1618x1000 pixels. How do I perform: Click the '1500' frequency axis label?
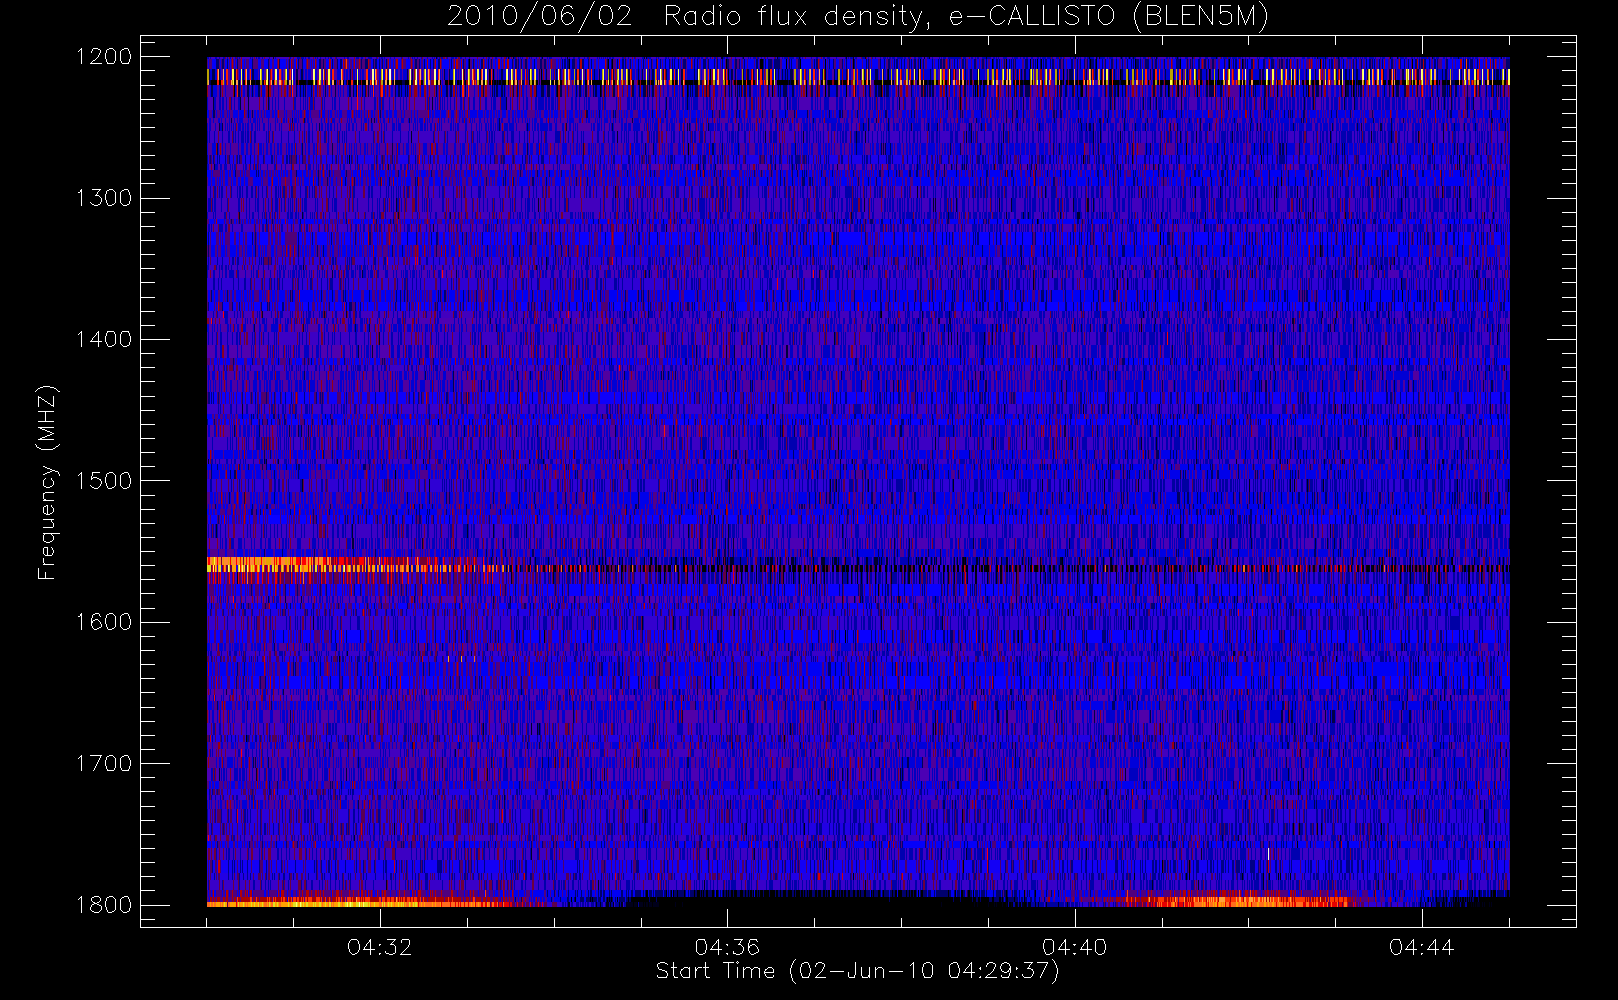click(x=103, y=481)
